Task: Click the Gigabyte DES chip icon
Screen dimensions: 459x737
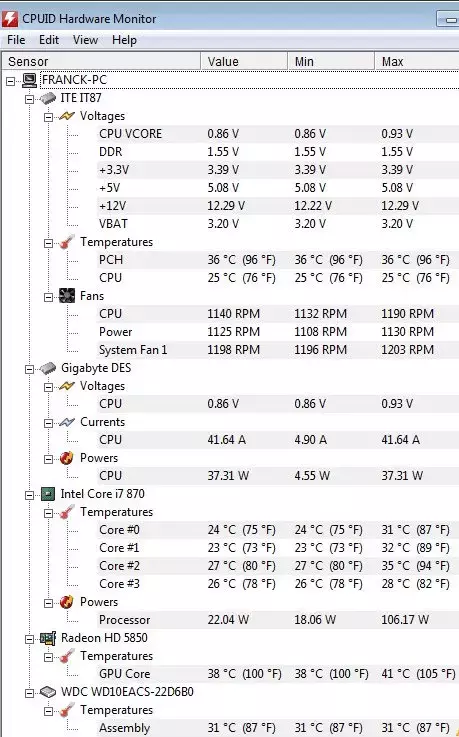Action: pos(48,368)
